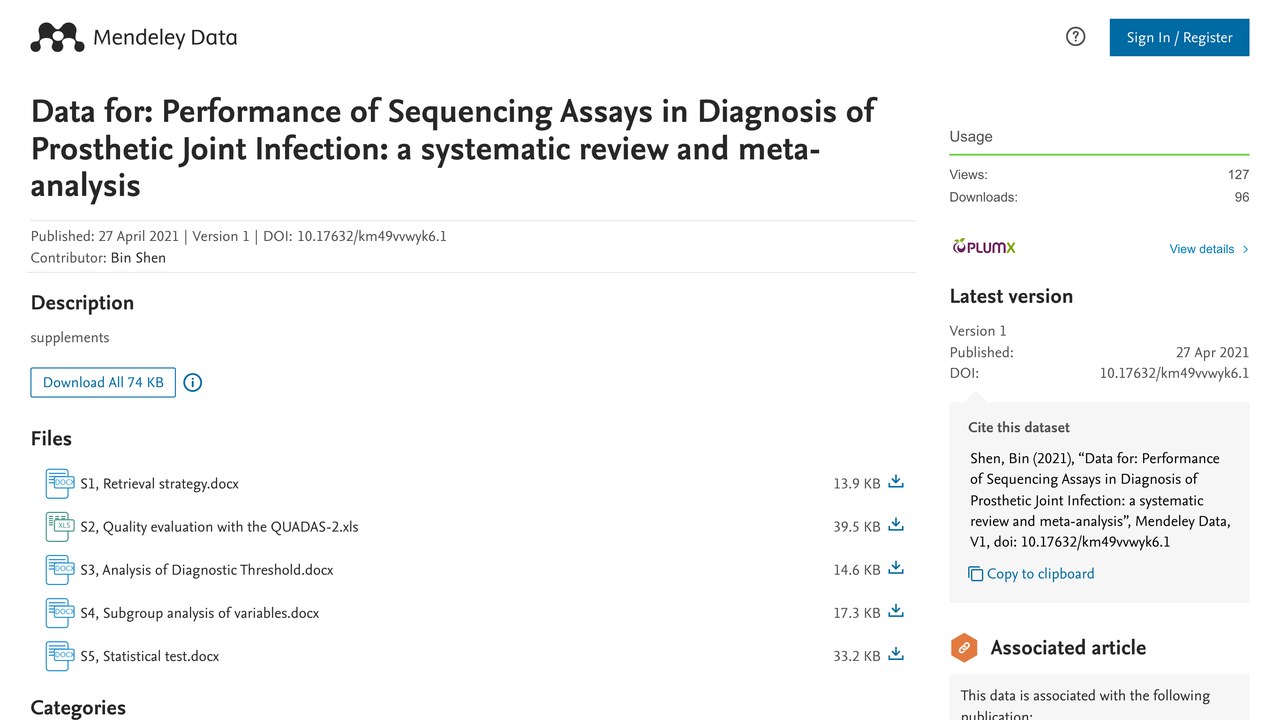Viewport: 1280px width, 720px height.
Task: Click the S1 Retrieval strategy docx file icon
Action: point(60,484)
